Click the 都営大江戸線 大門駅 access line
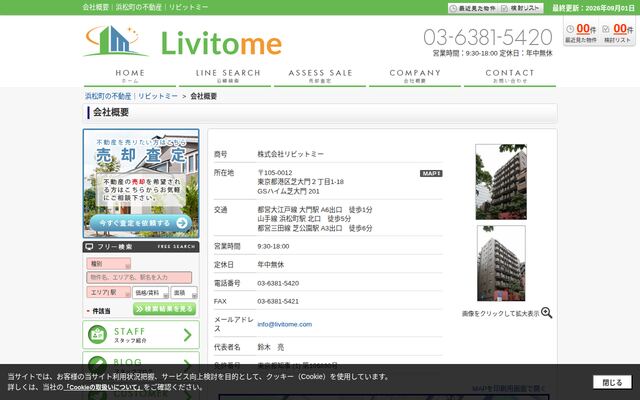640x400 pixels. [315, 210]
